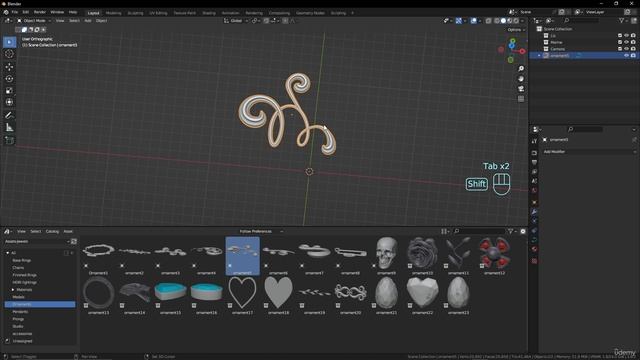Select the skull asset thumbnail ornament9
The width and height of the screenshot is (640, 360).
(x=387, y=256)
